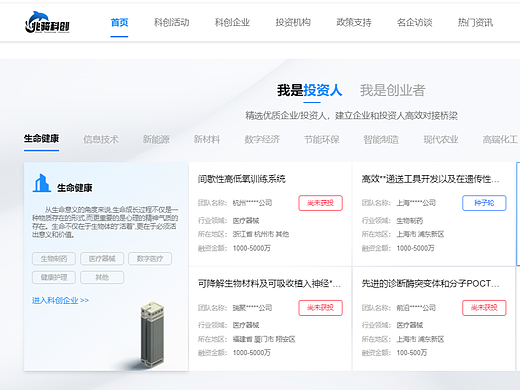Viewport: 520px width, 390px height.
Task: Click the team name 杭州*****公司
Action: point(252,203)
